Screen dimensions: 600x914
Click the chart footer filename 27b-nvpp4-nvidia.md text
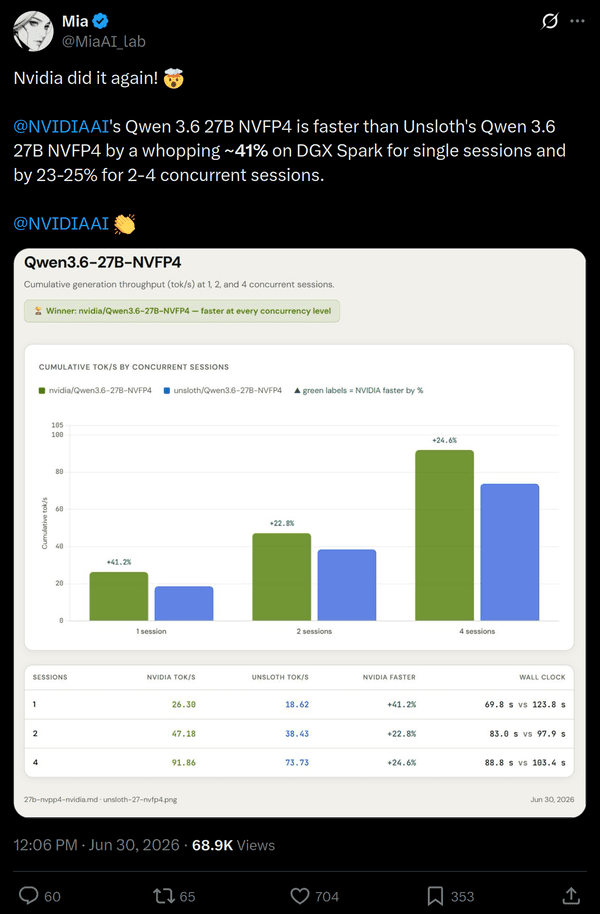(61, 799)
